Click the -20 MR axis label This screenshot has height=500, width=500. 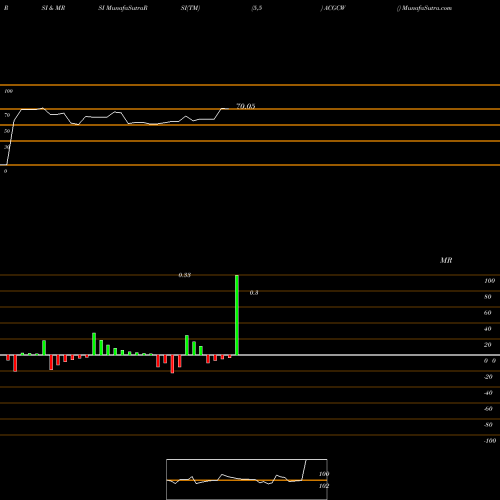click(x=488, y=377)
